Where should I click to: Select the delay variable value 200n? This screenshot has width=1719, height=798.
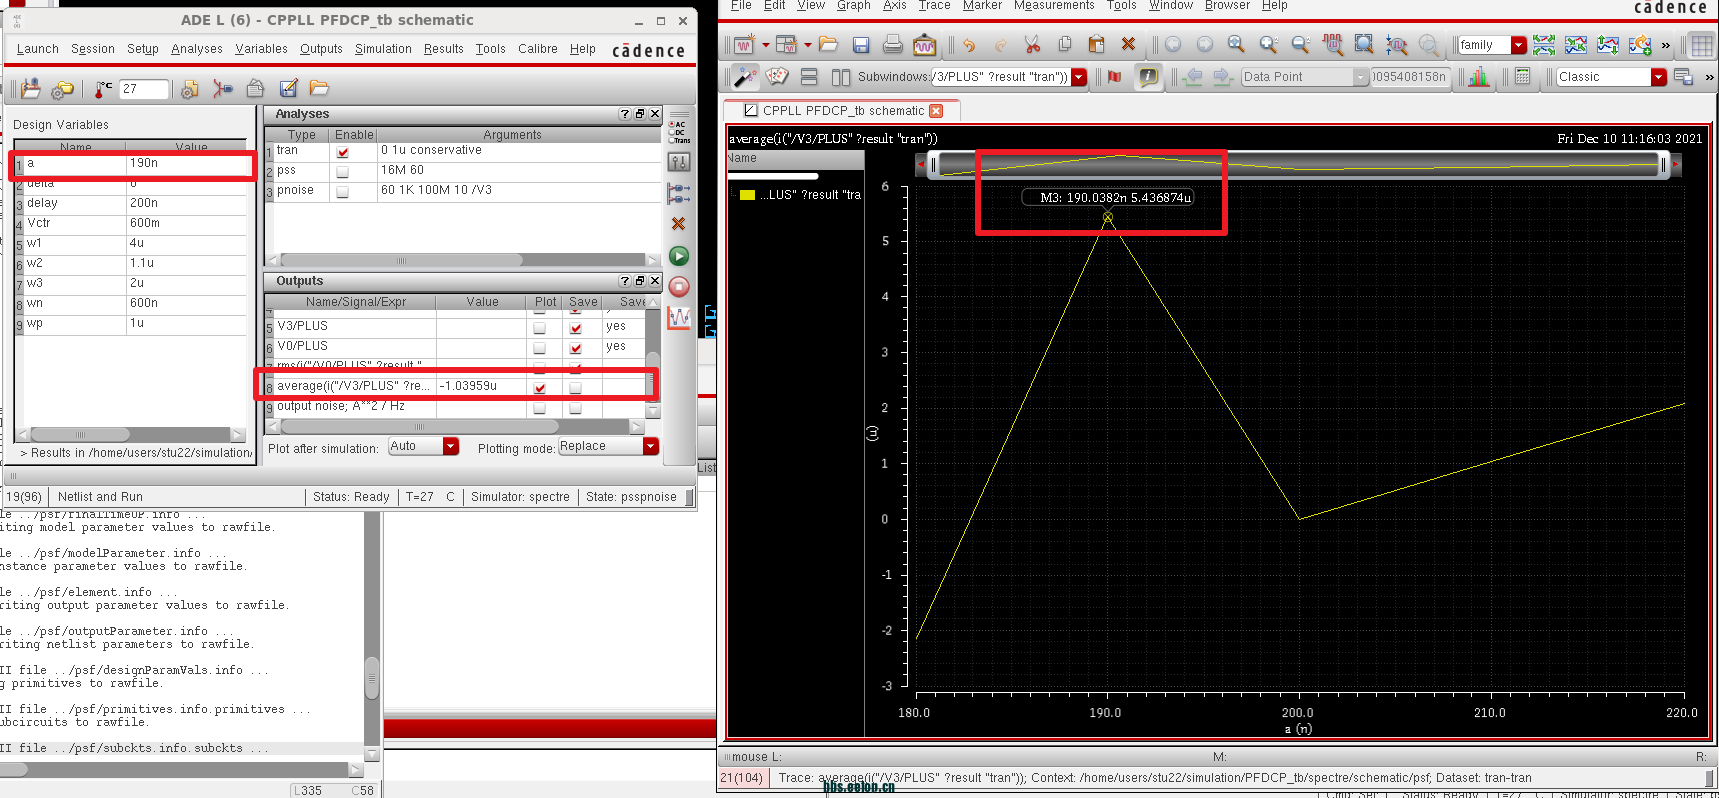point(186,203)
